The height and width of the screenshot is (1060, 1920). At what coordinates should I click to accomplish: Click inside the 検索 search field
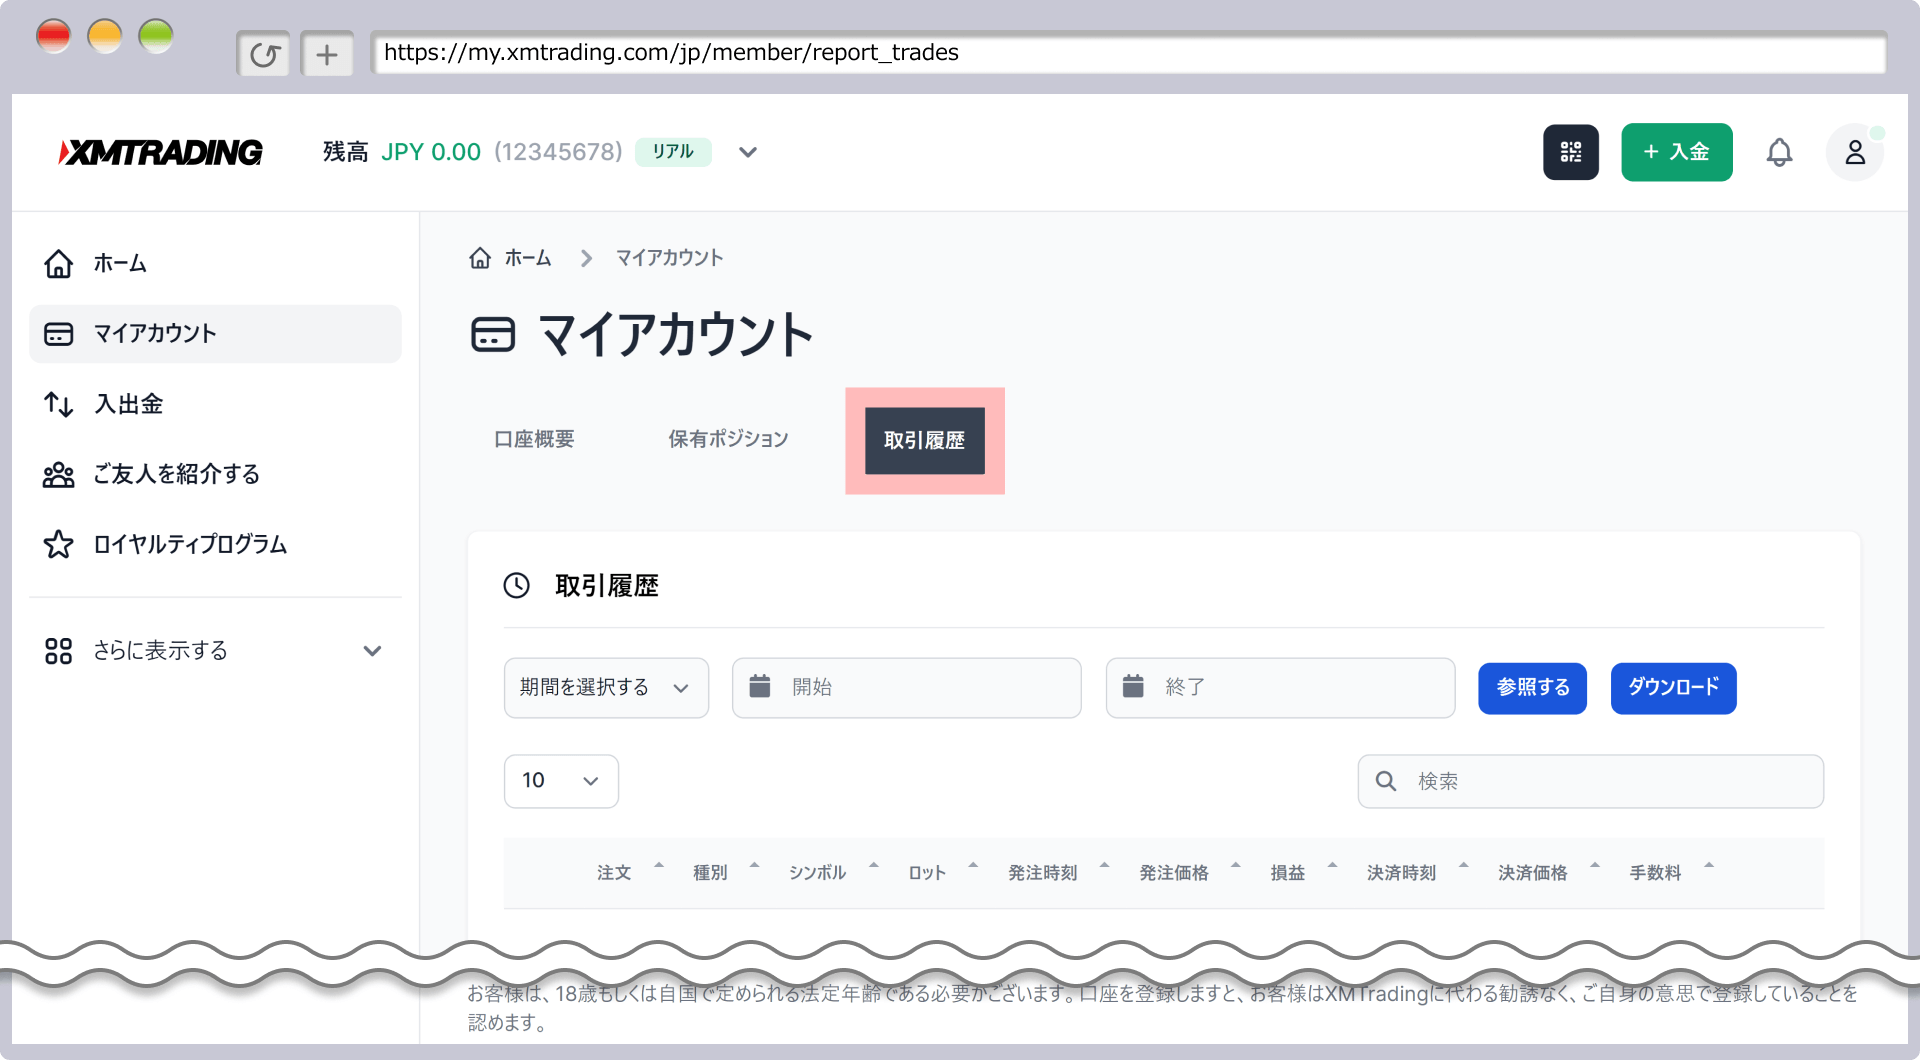(x=1590, y=781)
